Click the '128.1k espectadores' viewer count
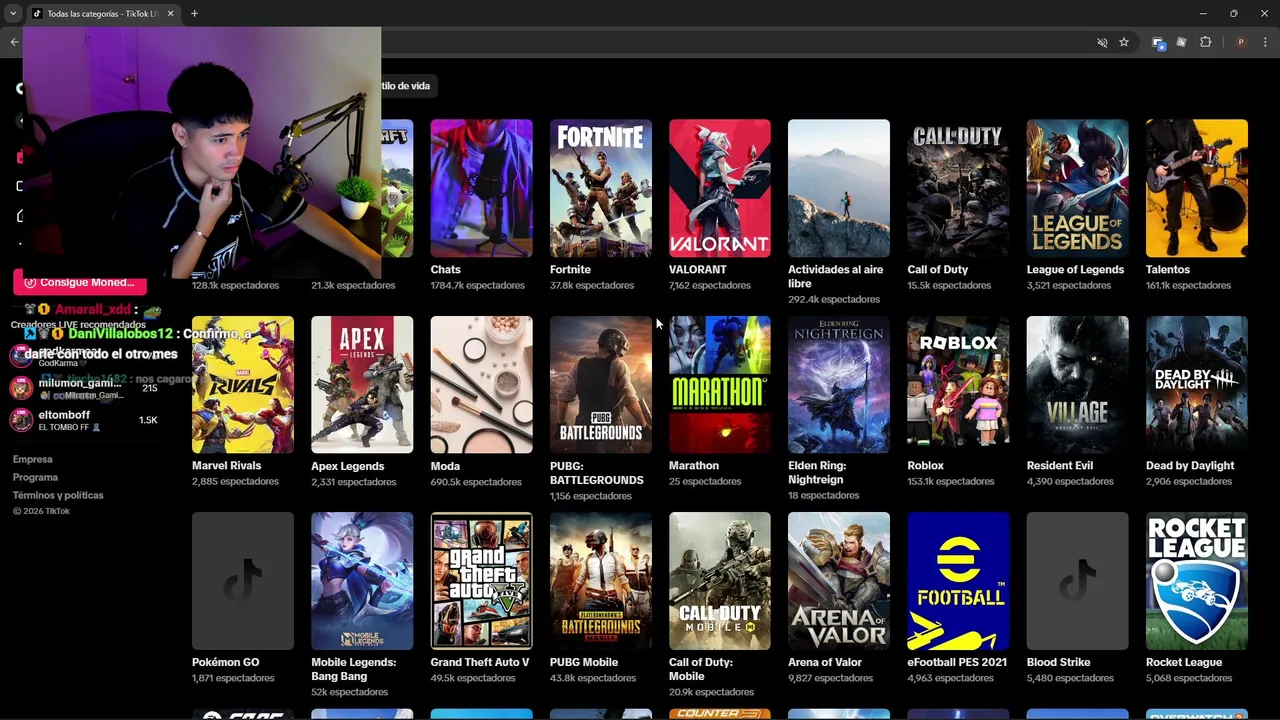Image resolution: width=1280 pixels, height=720 pixels. (235, 285)
